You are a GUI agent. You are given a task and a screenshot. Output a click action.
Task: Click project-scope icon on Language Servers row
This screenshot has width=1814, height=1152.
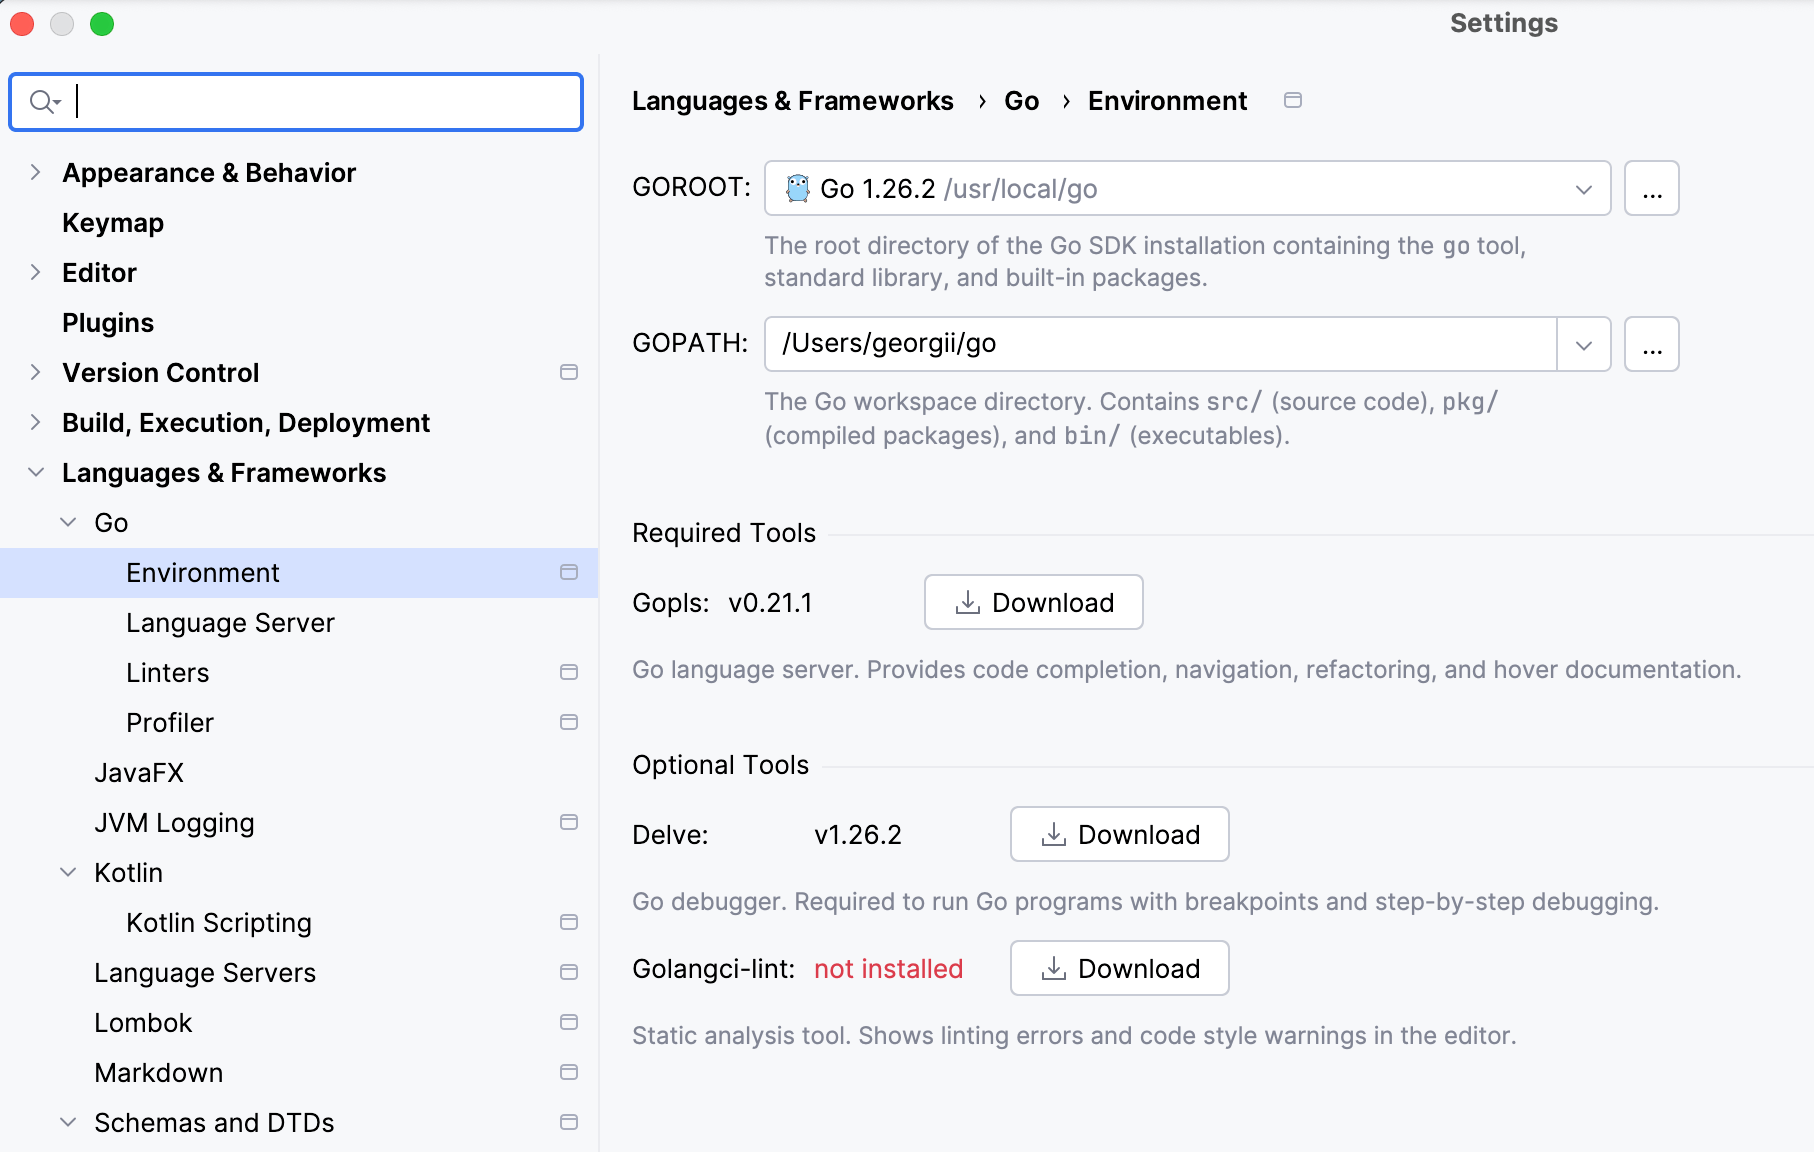569,972
